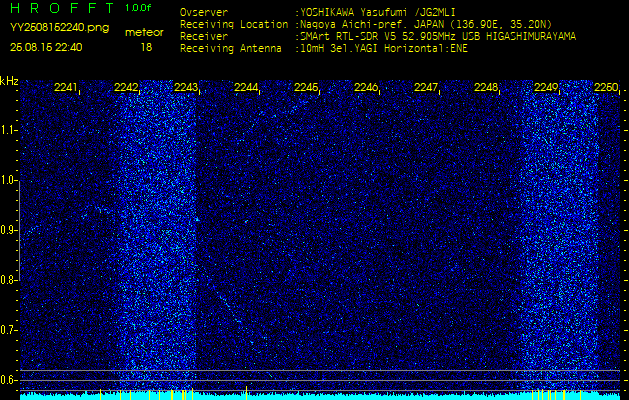Click the 2242 time axis label

pyautogui.click(x=126, y=87)
